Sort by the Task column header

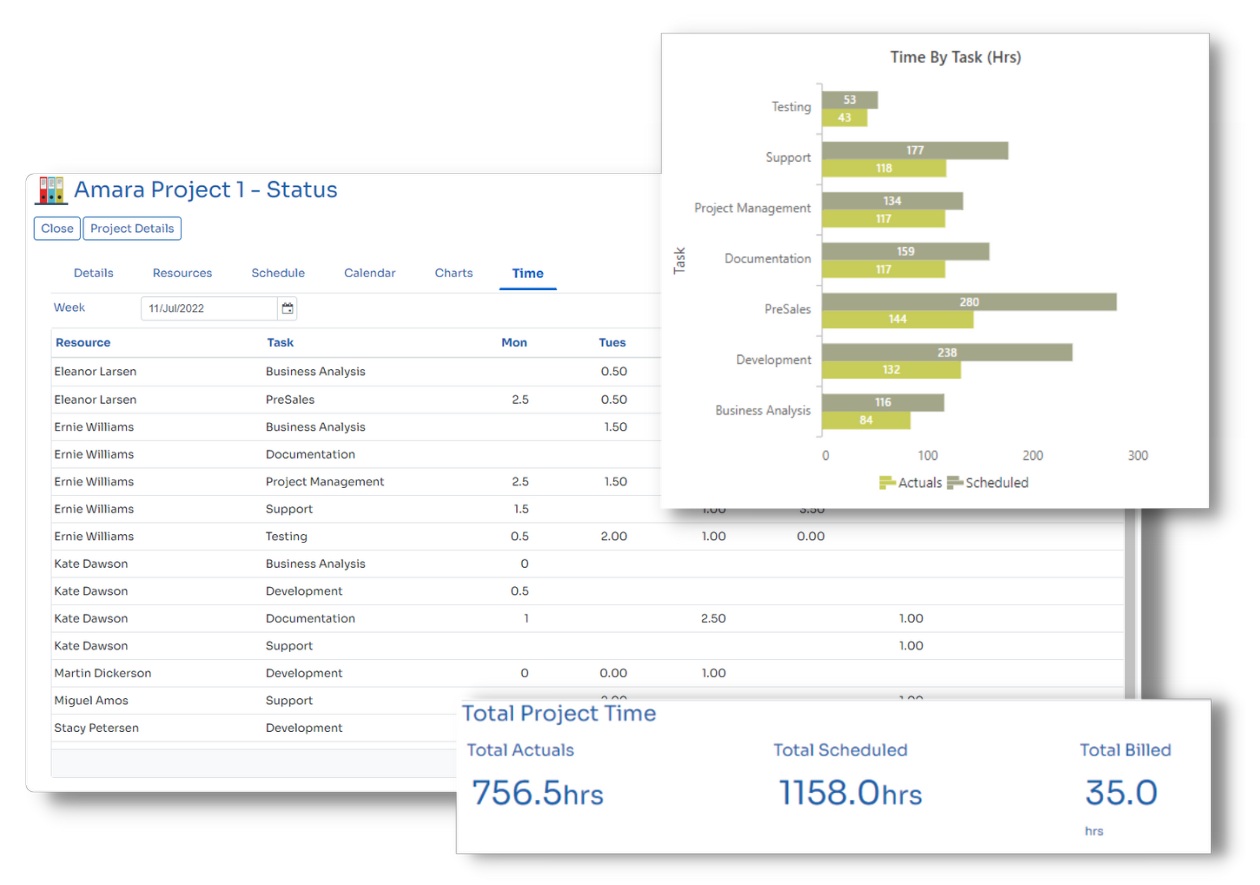(280, 342)
